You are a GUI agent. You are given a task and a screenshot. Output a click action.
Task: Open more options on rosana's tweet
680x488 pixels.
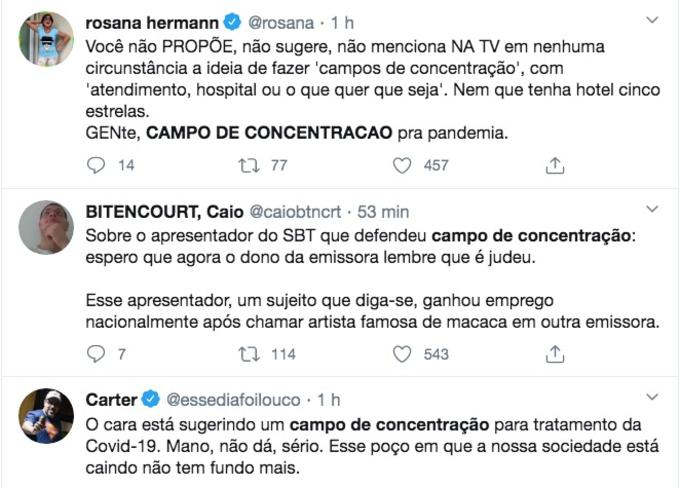651,20
